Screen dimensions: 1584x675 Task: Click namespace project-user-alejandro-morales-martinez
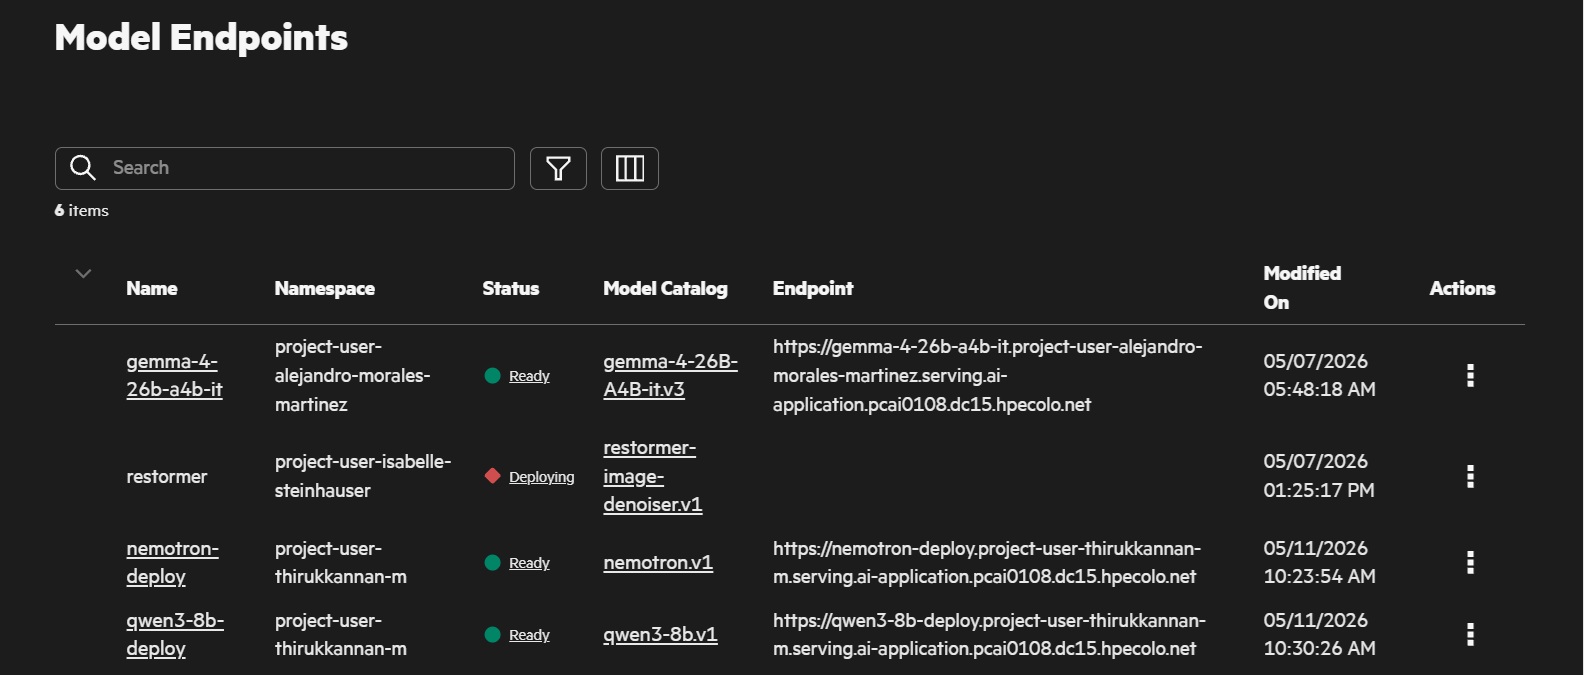[x=353, y=376]
